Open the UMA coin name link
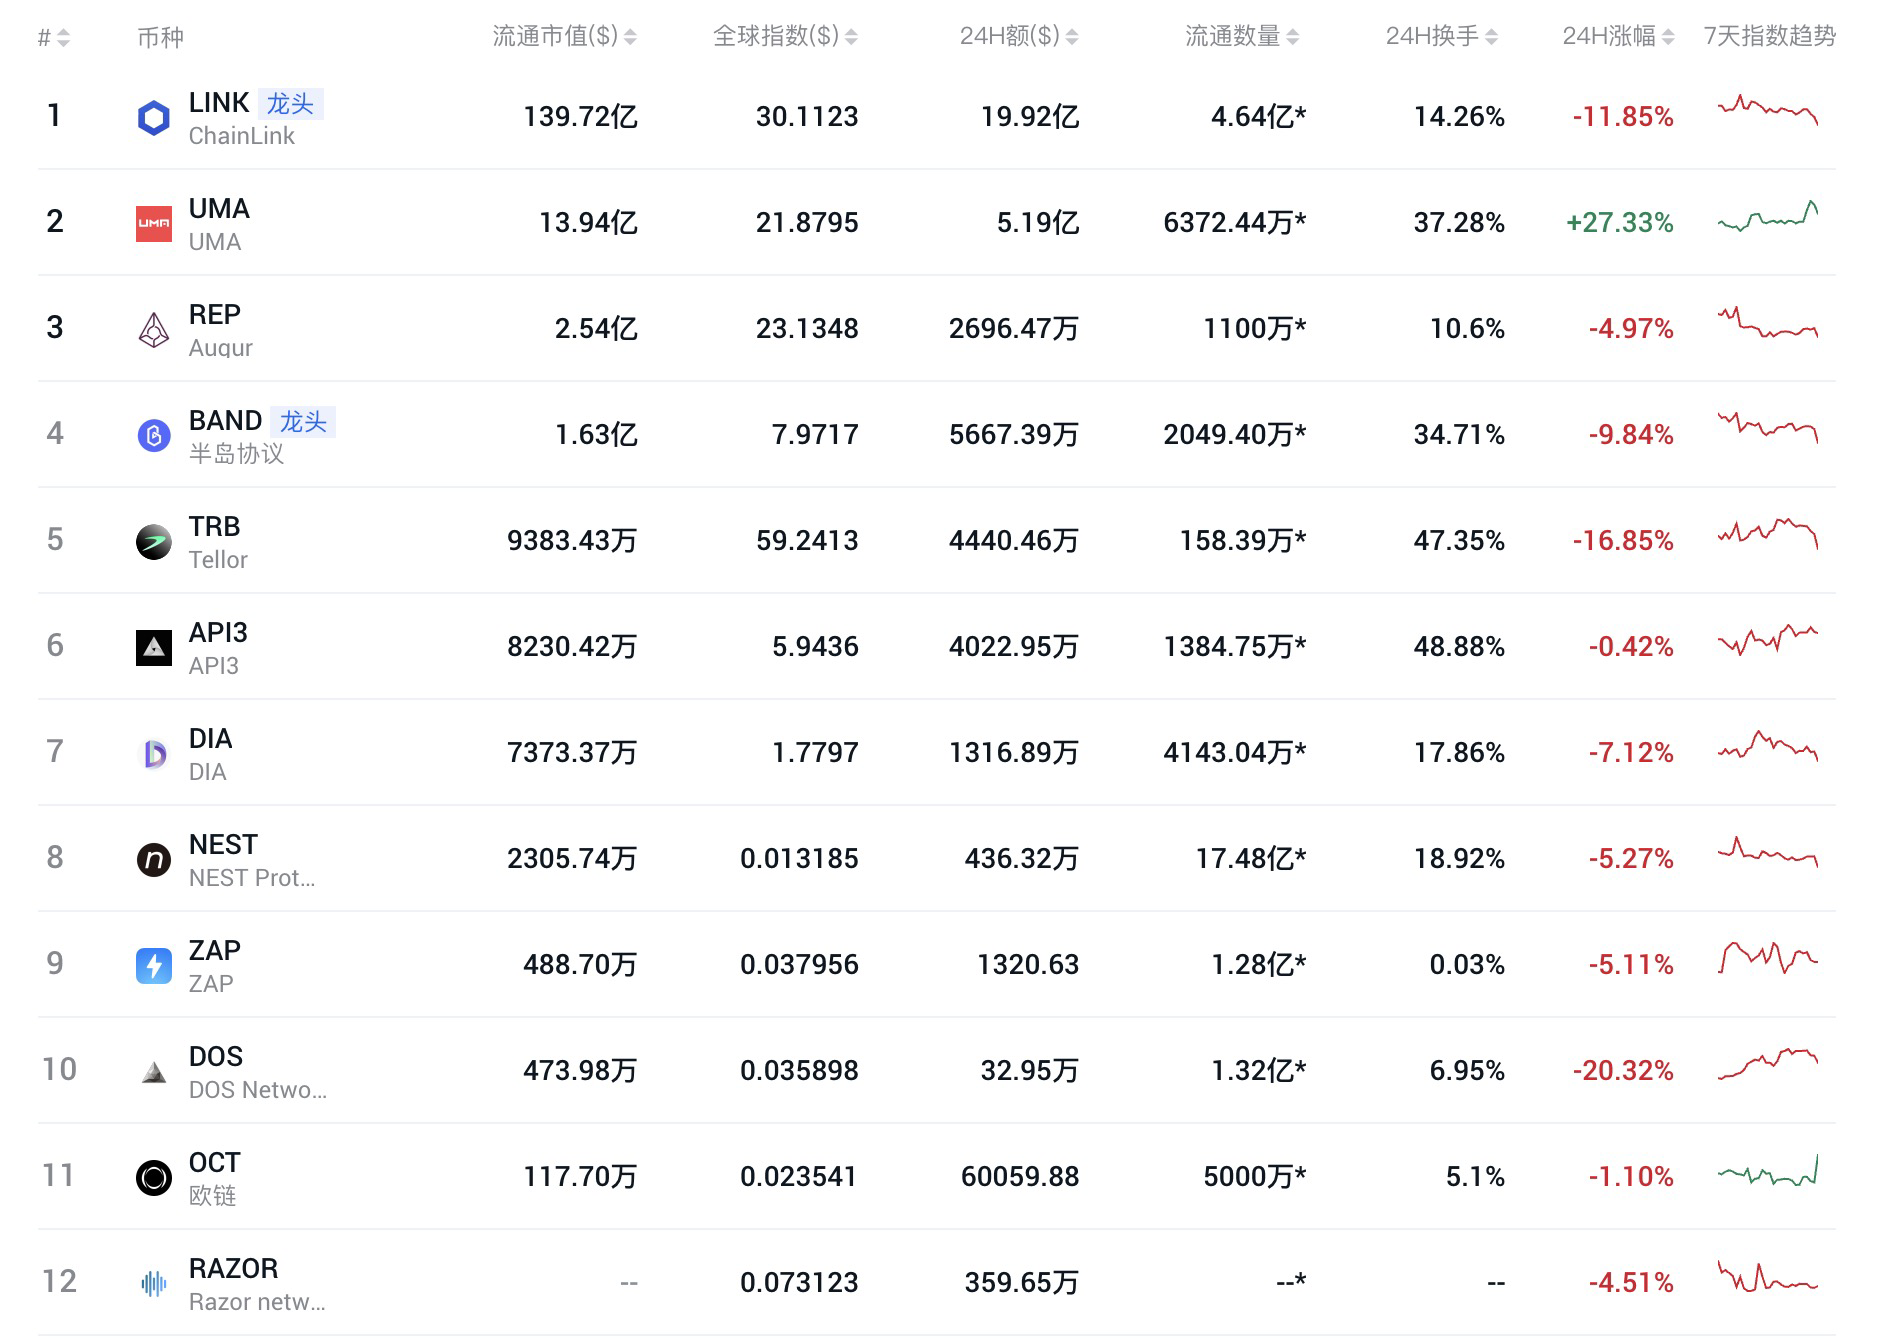 click(219, 209)
